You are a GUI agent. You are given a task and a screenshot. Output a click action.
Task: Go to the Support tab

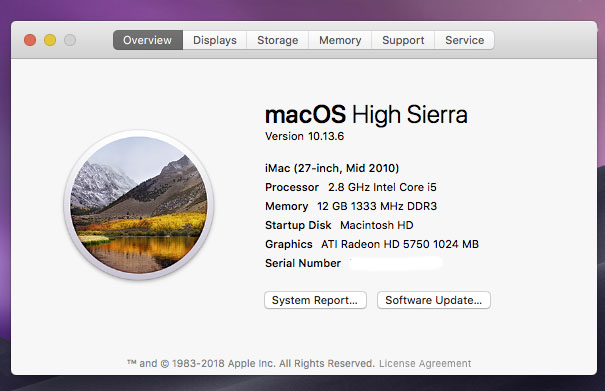[x=403, y=40]
